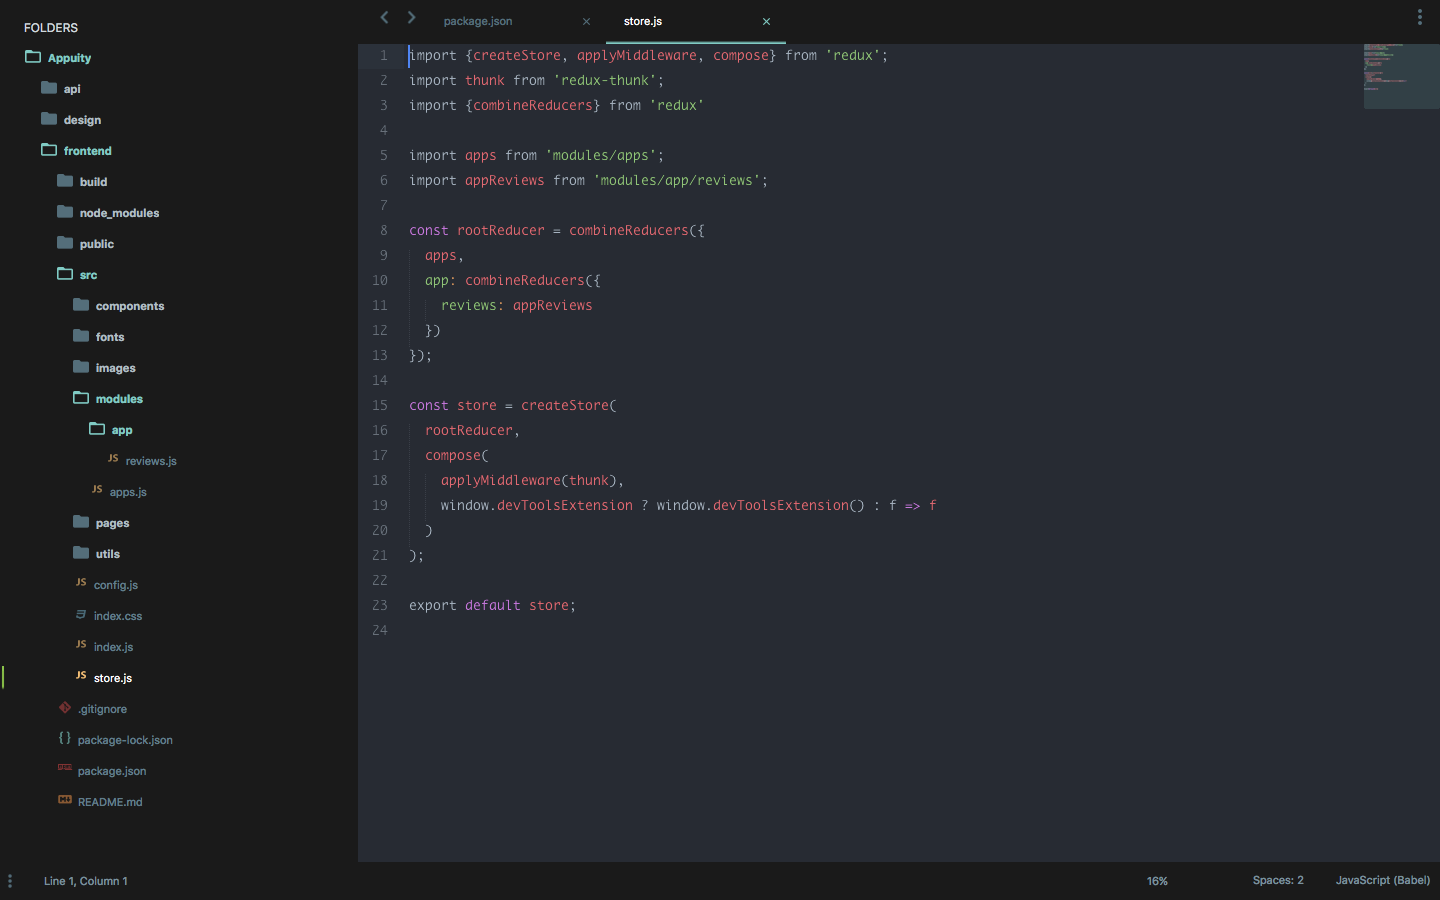The height and width of the screenshot is (900, 1440).
Task: Close the package.json tab
Action: pyautogui.click(x=586, y=21)
